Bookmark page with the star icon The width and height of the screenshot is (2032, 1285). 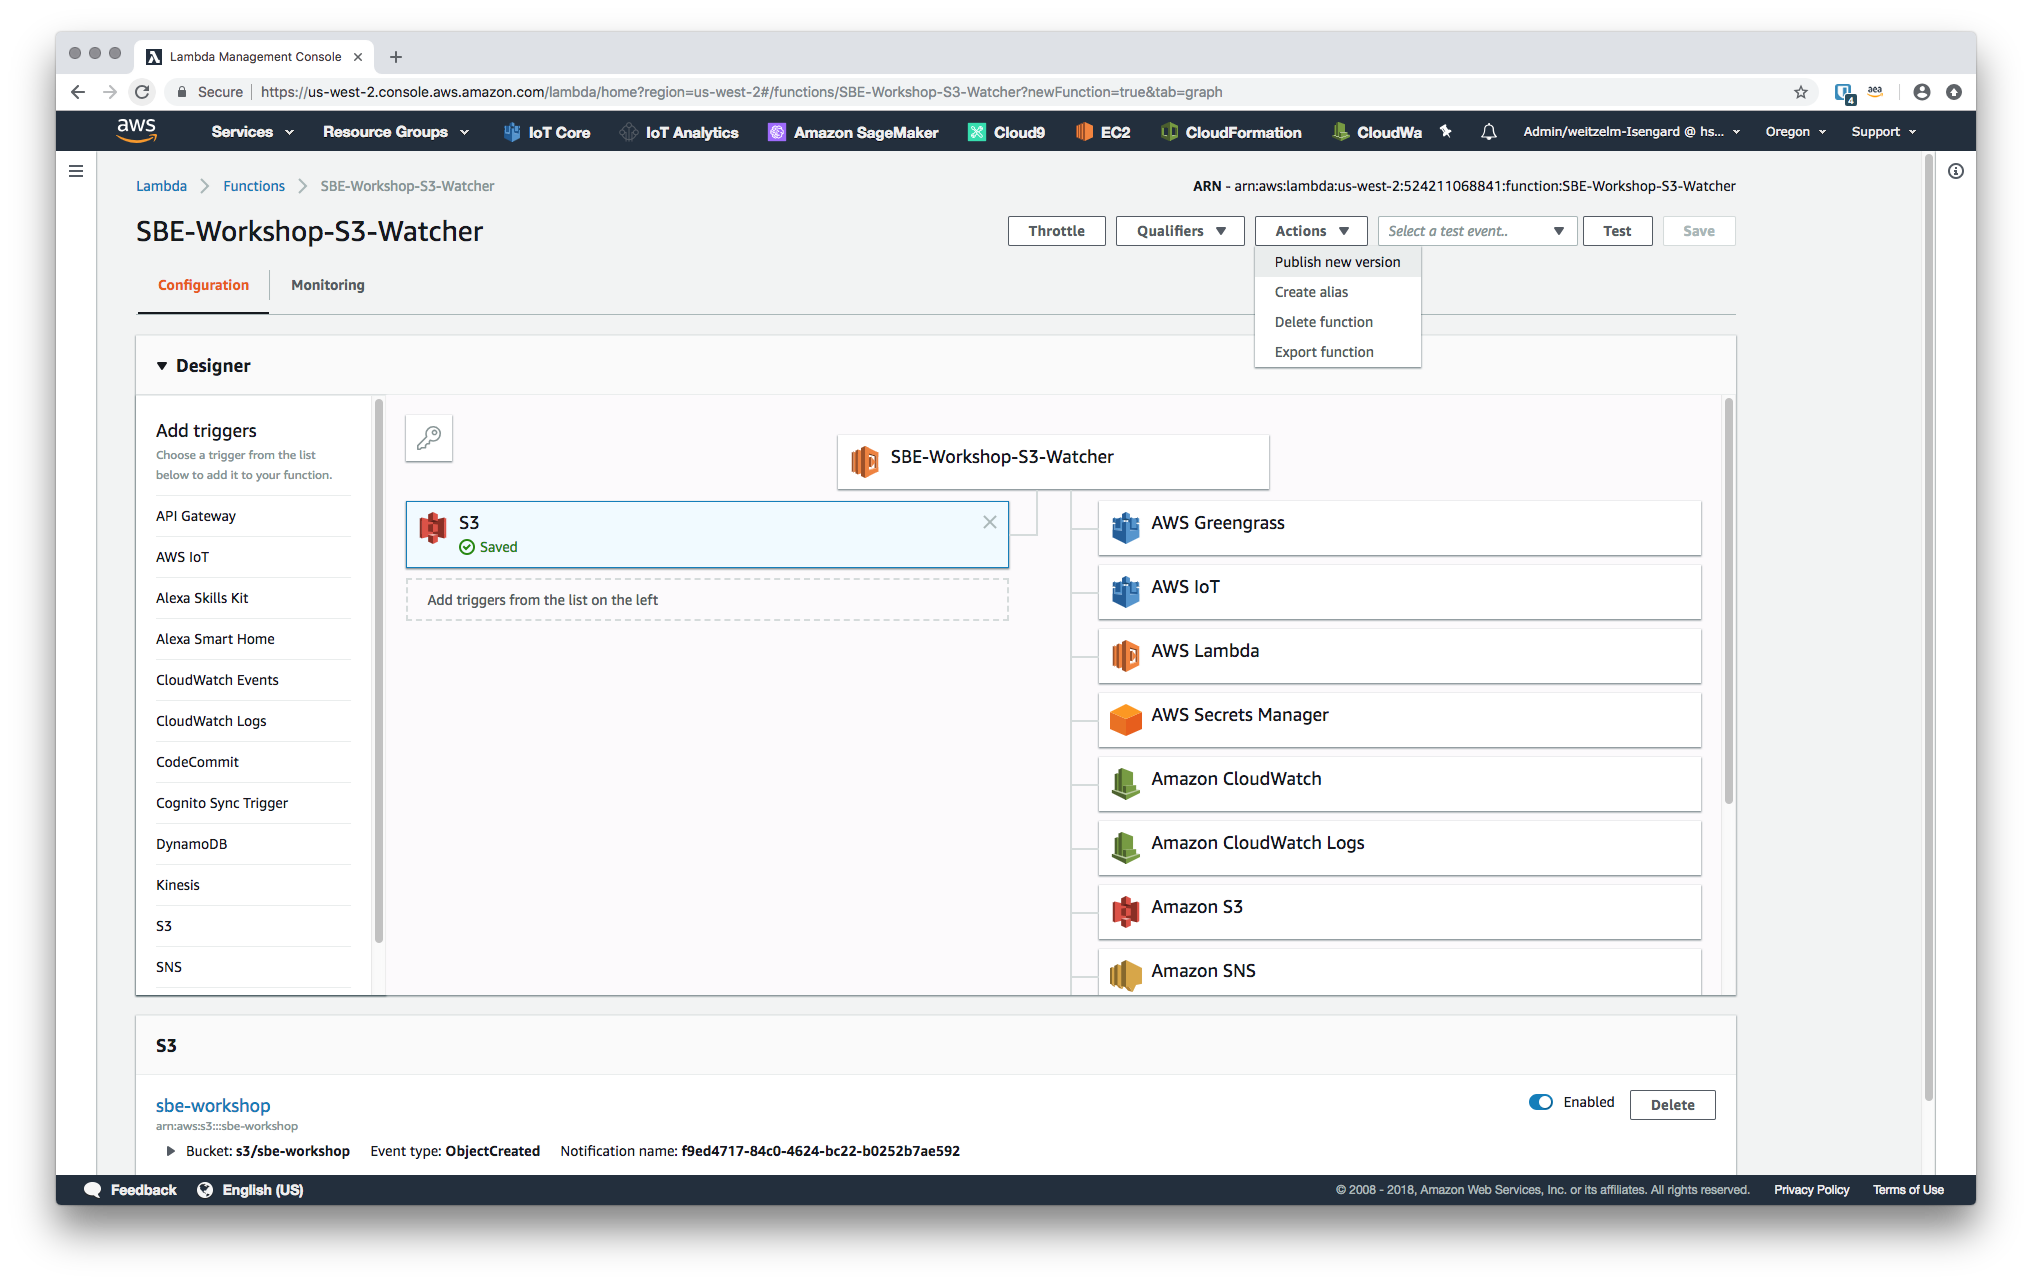point(1801,92)
